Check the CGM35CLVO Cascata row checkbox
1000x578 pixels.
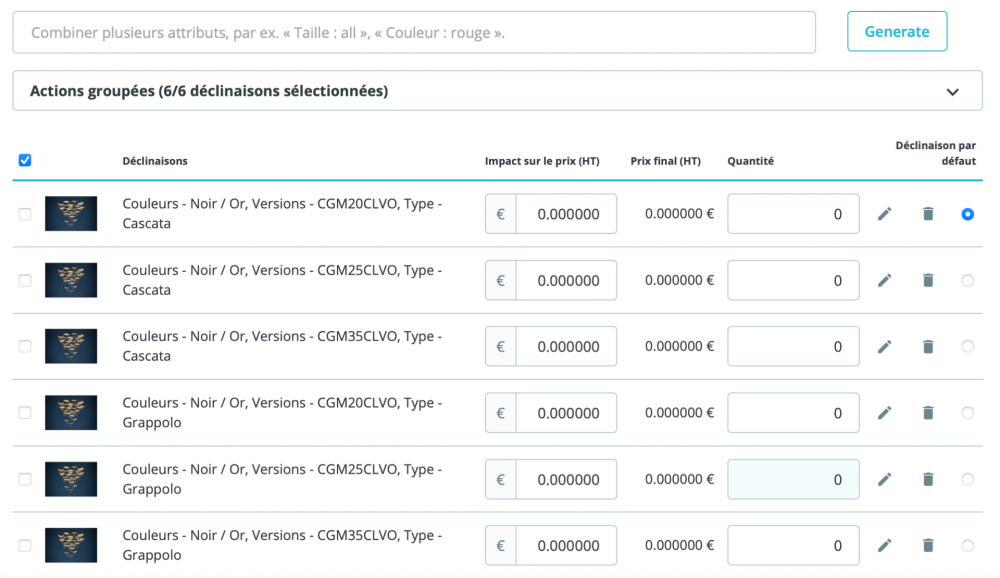25,346
